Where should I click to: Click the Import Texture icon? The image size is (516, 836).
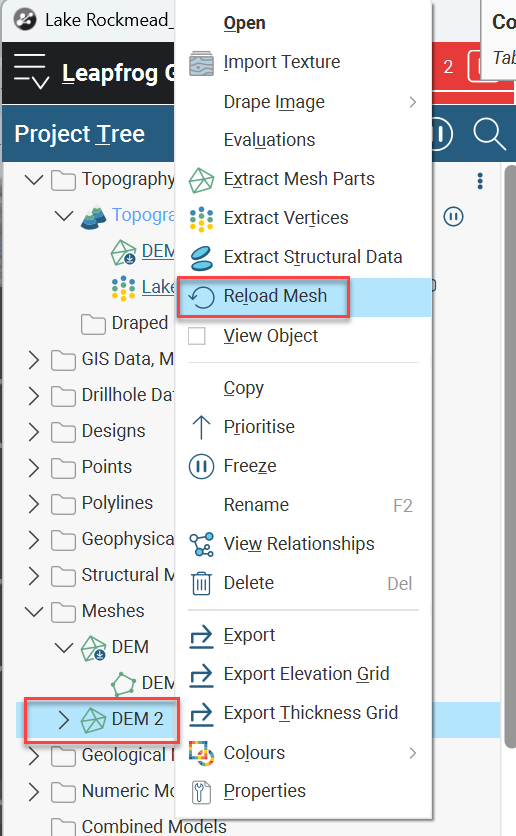pyautogui.click(x=201, y=63)
